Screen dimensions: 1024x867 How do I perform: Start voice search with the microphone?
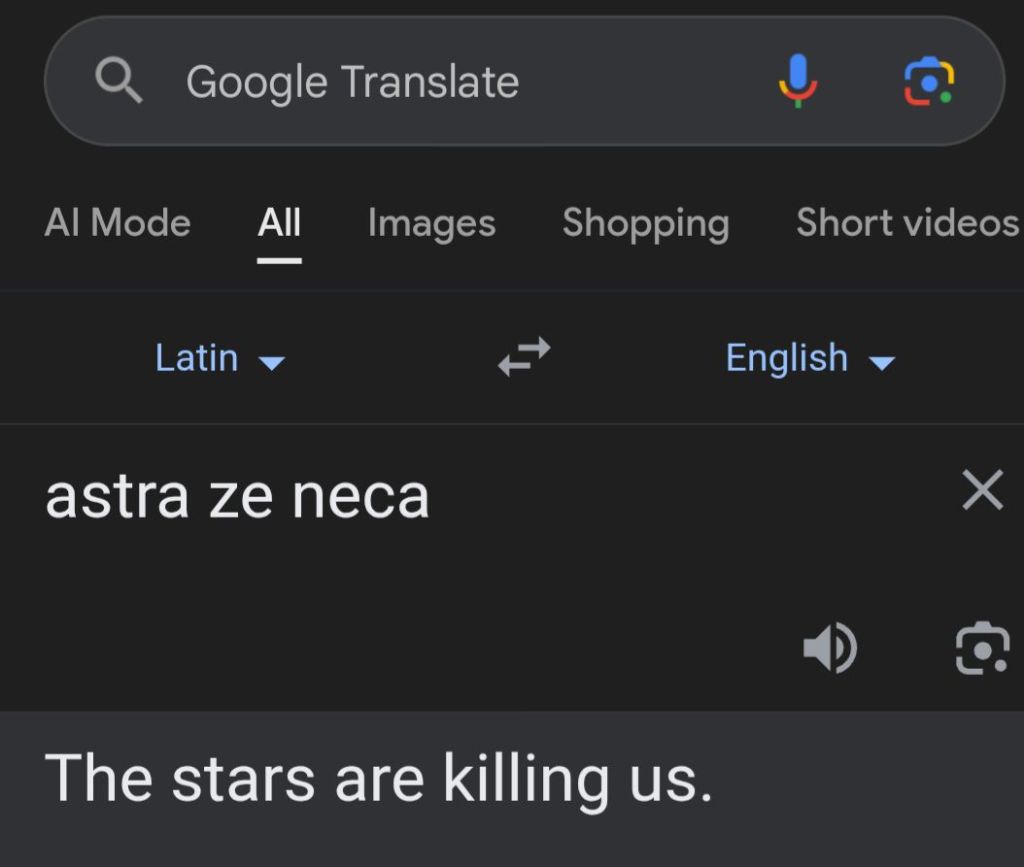click(797, 81)
